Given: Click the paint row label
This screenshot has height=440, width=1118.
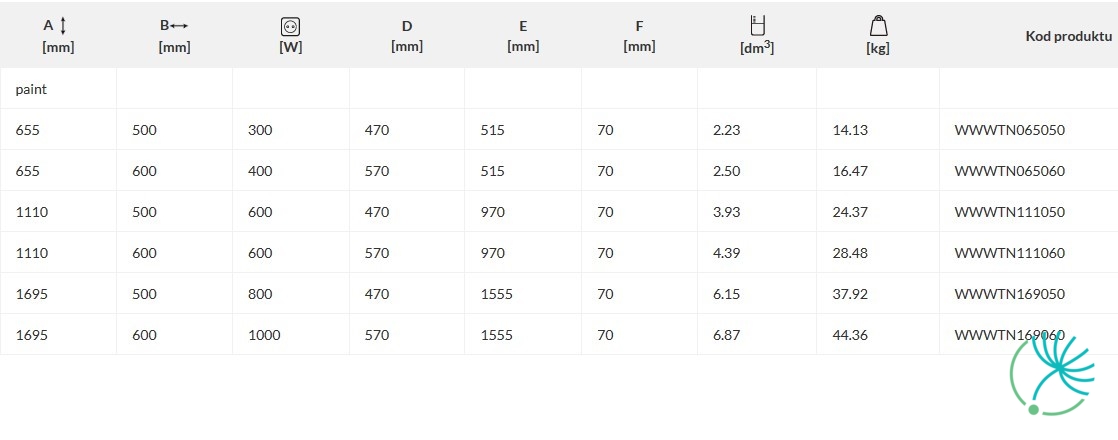Looking at the screenshot, I should (31, 90).
